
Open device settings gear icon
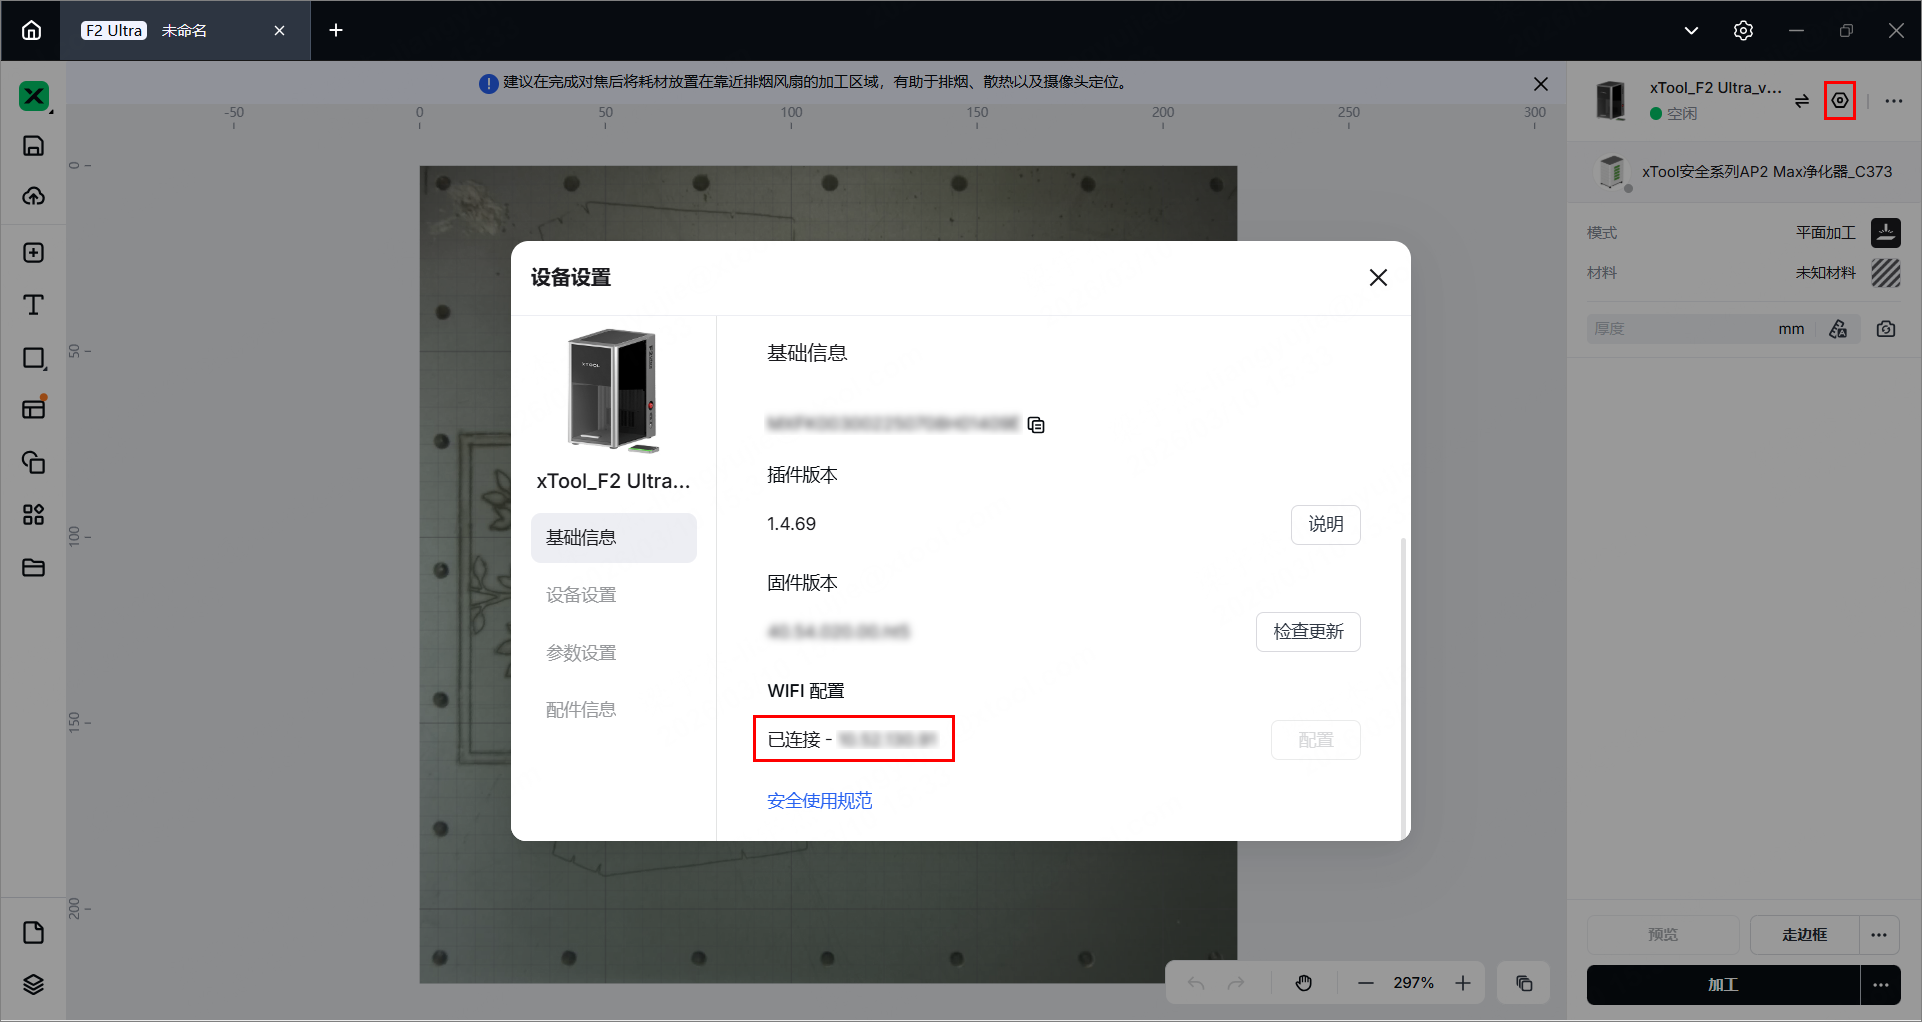pos(1839,100)
